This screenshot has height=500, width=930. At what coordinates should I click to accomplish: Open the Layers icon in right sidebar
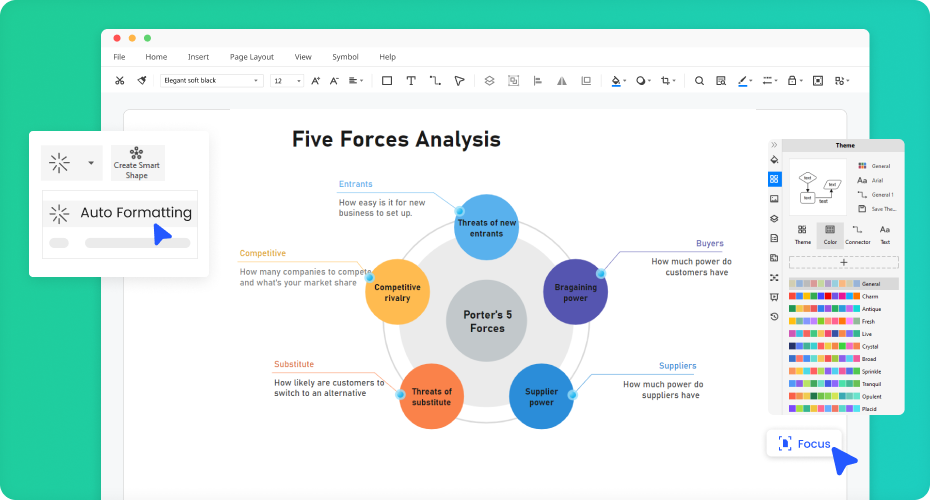click(x=774, y=219)
